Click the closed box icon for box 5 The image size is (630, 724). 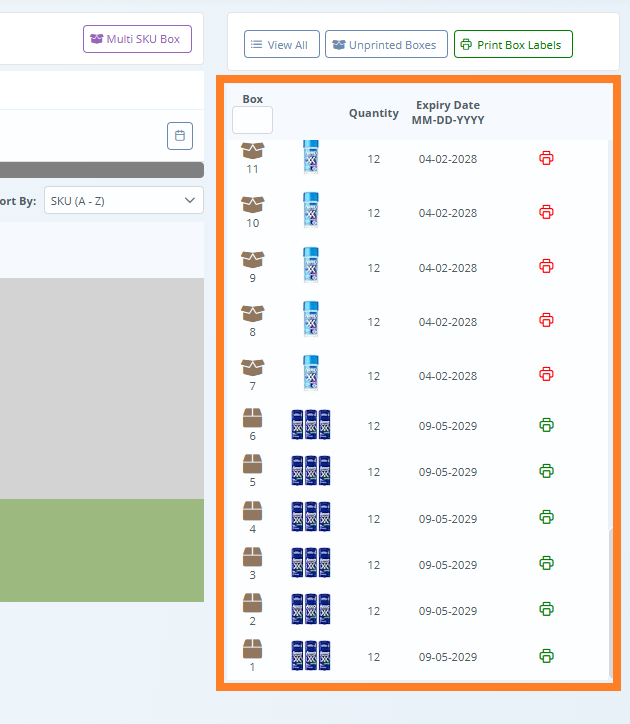pyautogui.click(x=252, y=464)
